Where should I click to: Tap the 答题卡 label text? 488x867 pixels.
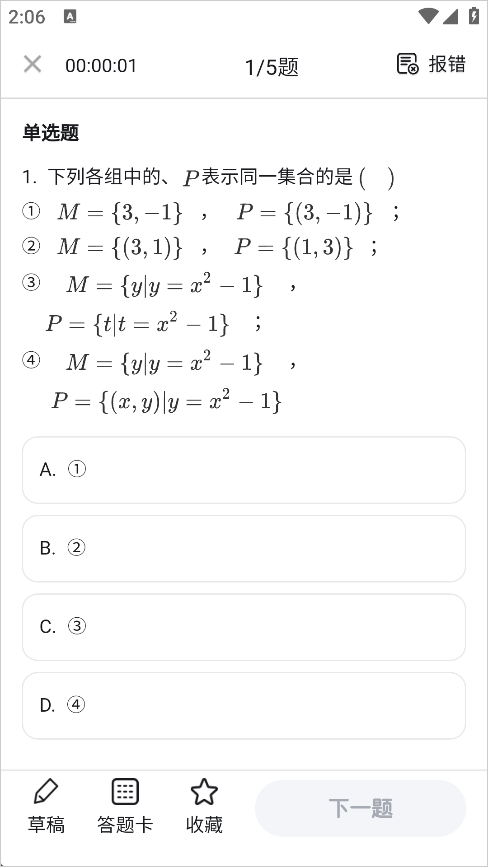(125, 824)
